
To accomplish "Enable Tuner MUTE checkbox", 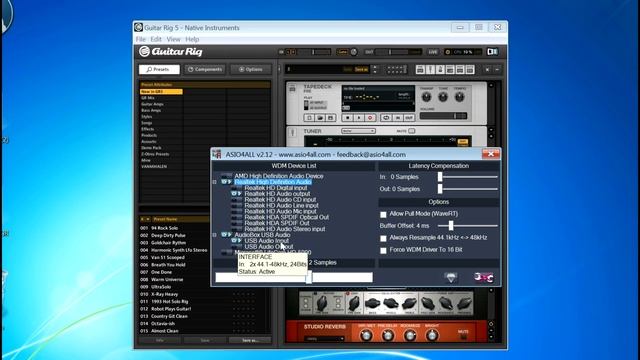I will [411, 131].
